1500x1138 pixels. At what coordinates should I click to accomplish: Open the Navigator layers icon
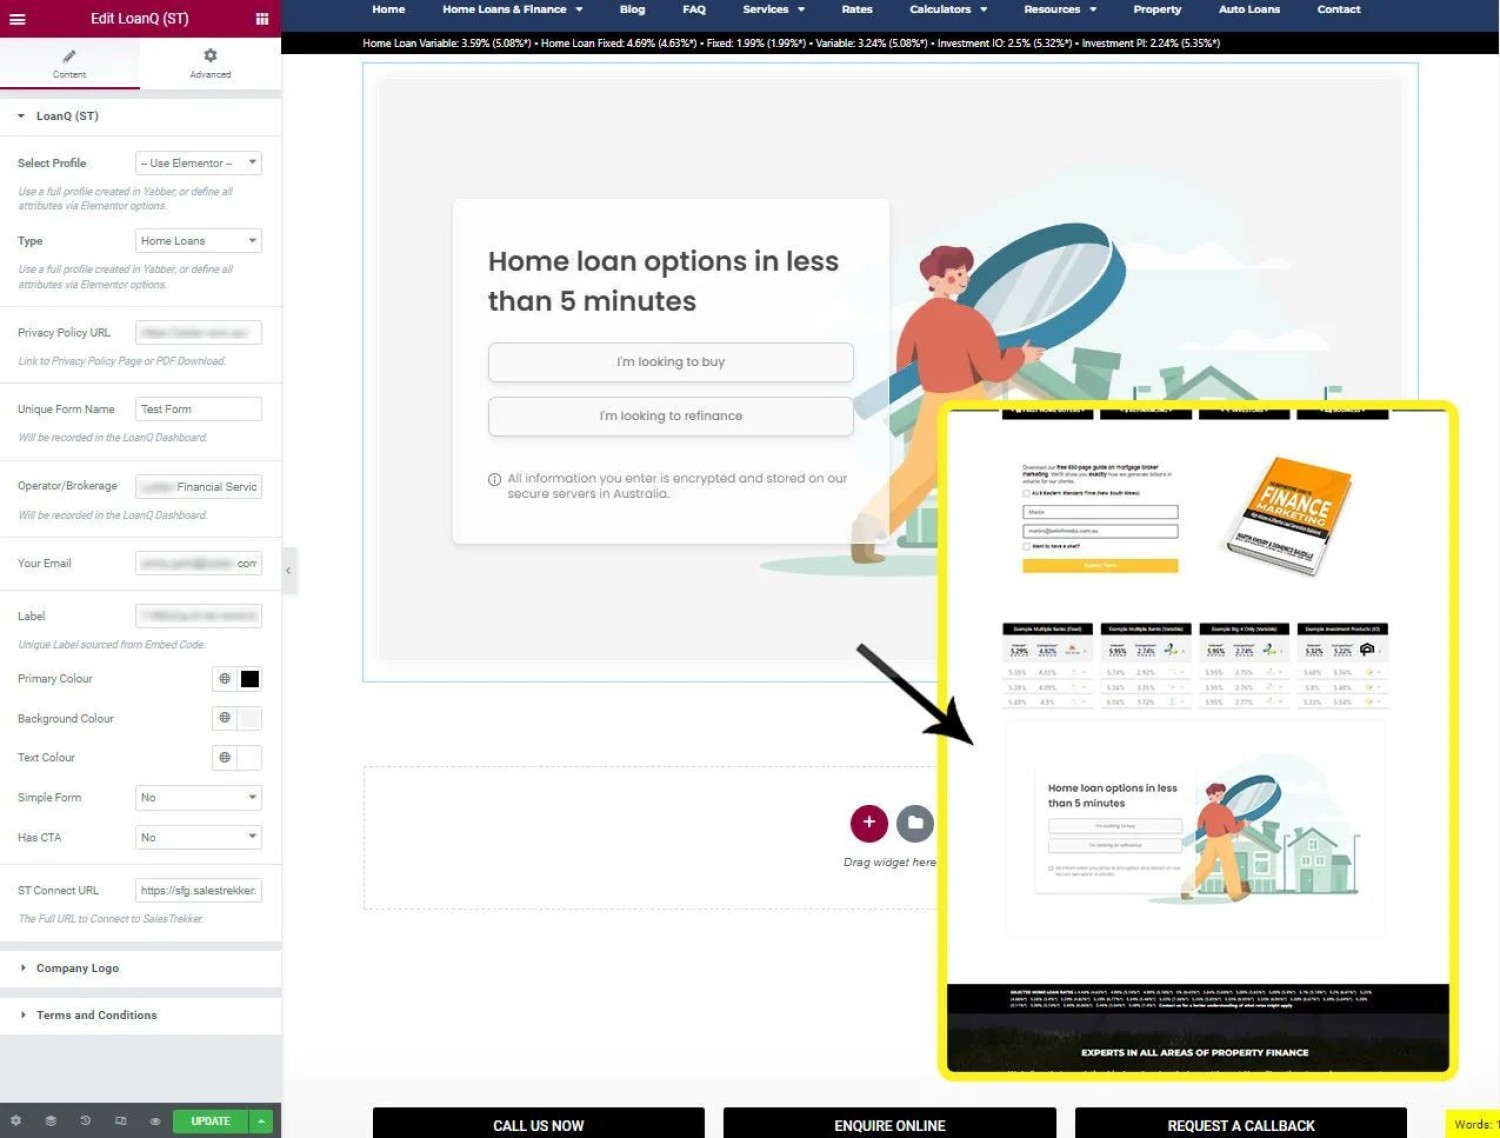coord(51,1121)
